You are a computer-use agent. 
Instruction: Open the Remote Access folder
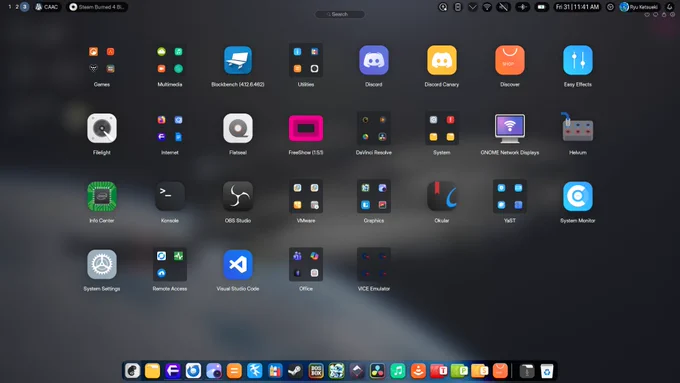coord(170,265)
